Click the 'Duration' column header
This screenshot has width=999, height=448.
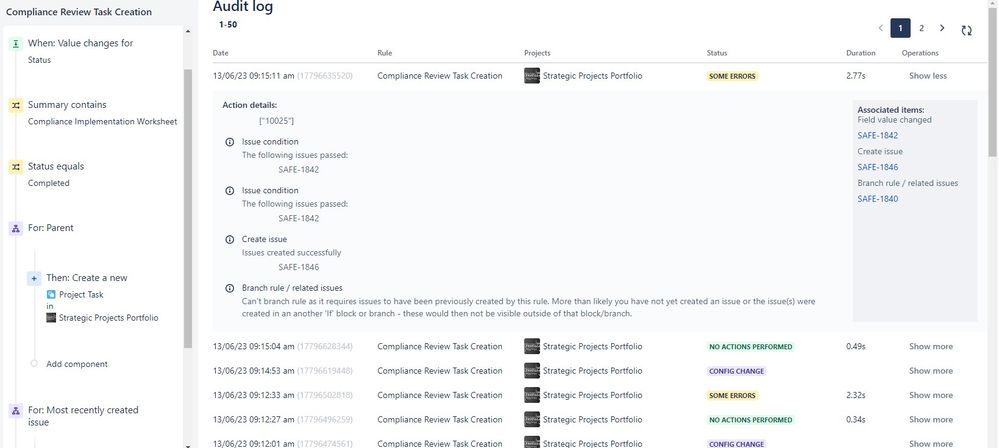pyautogui.click(x=861, y=53)
